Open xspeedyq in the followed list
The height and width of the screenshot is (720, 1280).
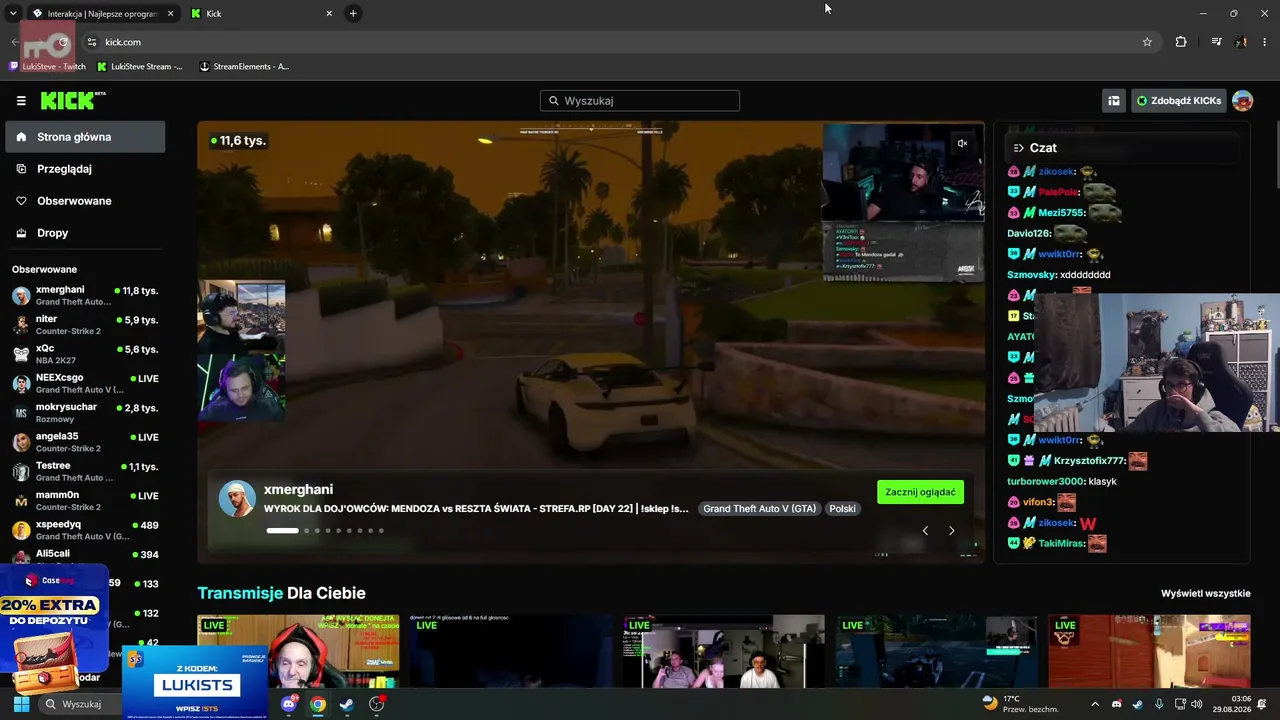pyautogui.click(x=85, y=530)
